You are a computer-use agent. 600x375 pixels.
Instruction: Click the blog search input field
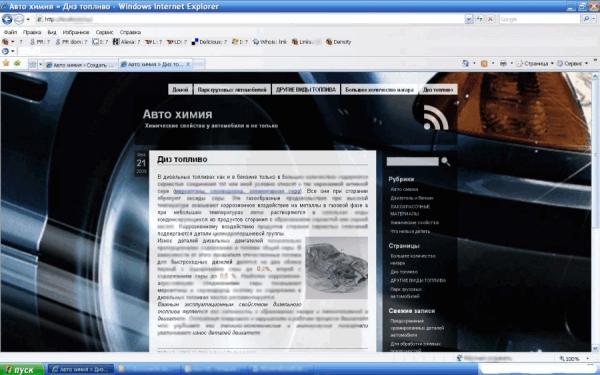point(412,161)
